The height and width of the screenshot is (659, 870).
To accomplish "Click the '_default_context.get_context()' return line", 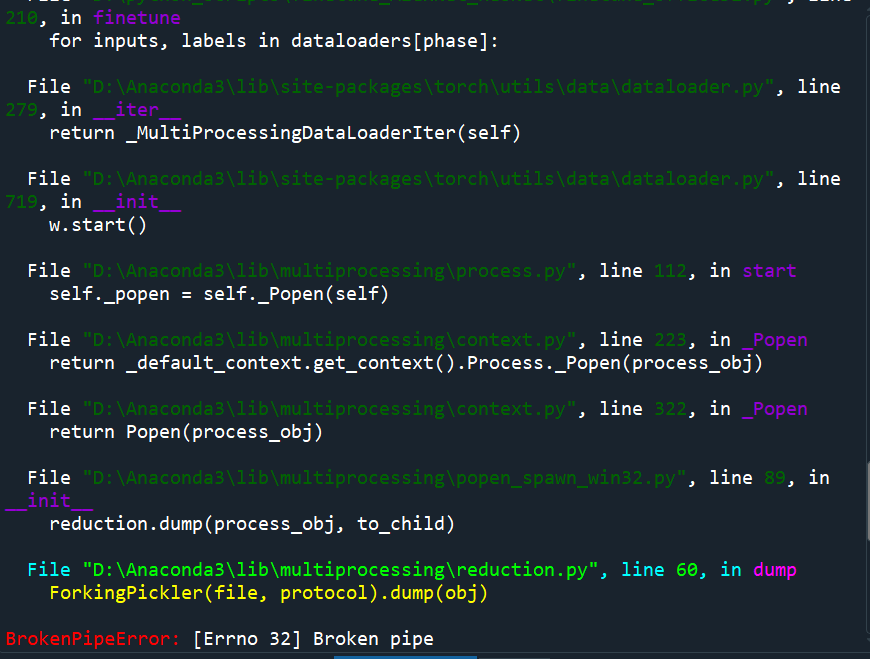I will (x=406, y=363).
